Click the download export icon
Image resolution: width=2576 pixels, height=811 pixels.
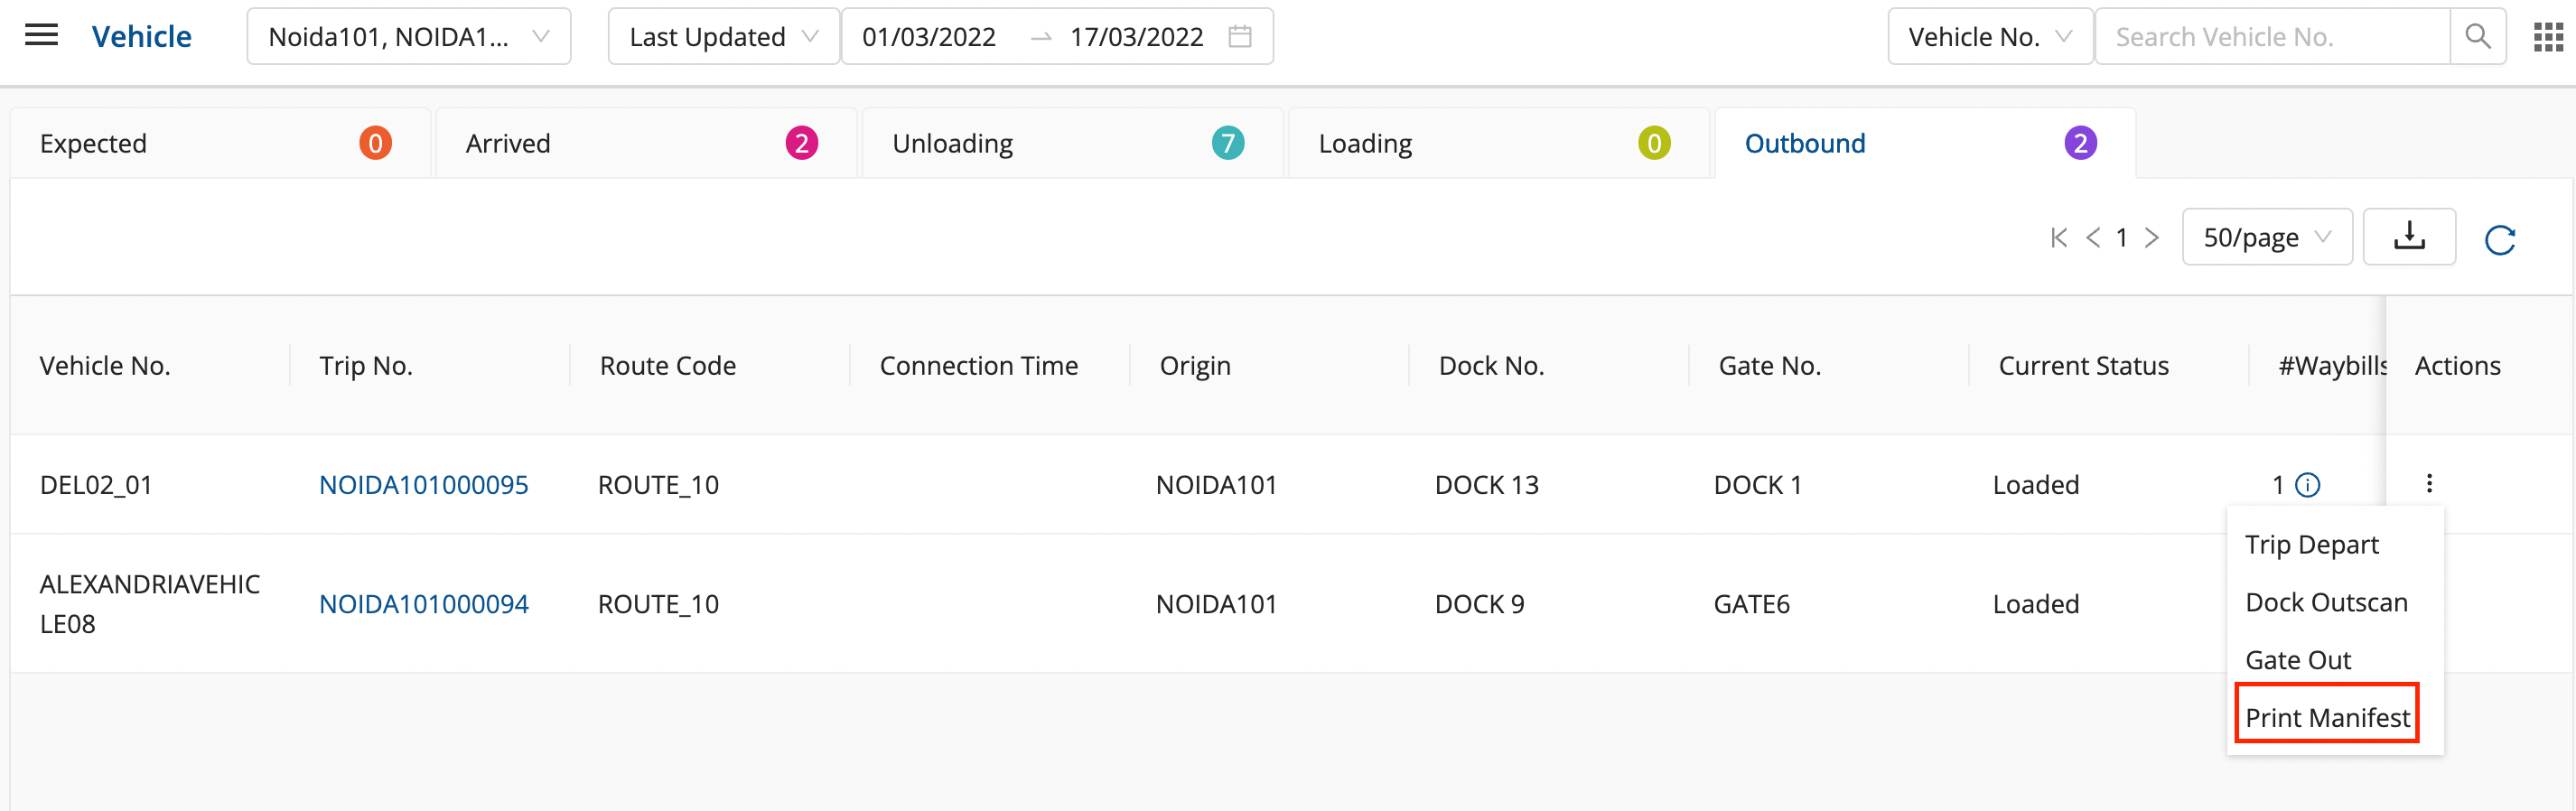(x=2408, y=237)
